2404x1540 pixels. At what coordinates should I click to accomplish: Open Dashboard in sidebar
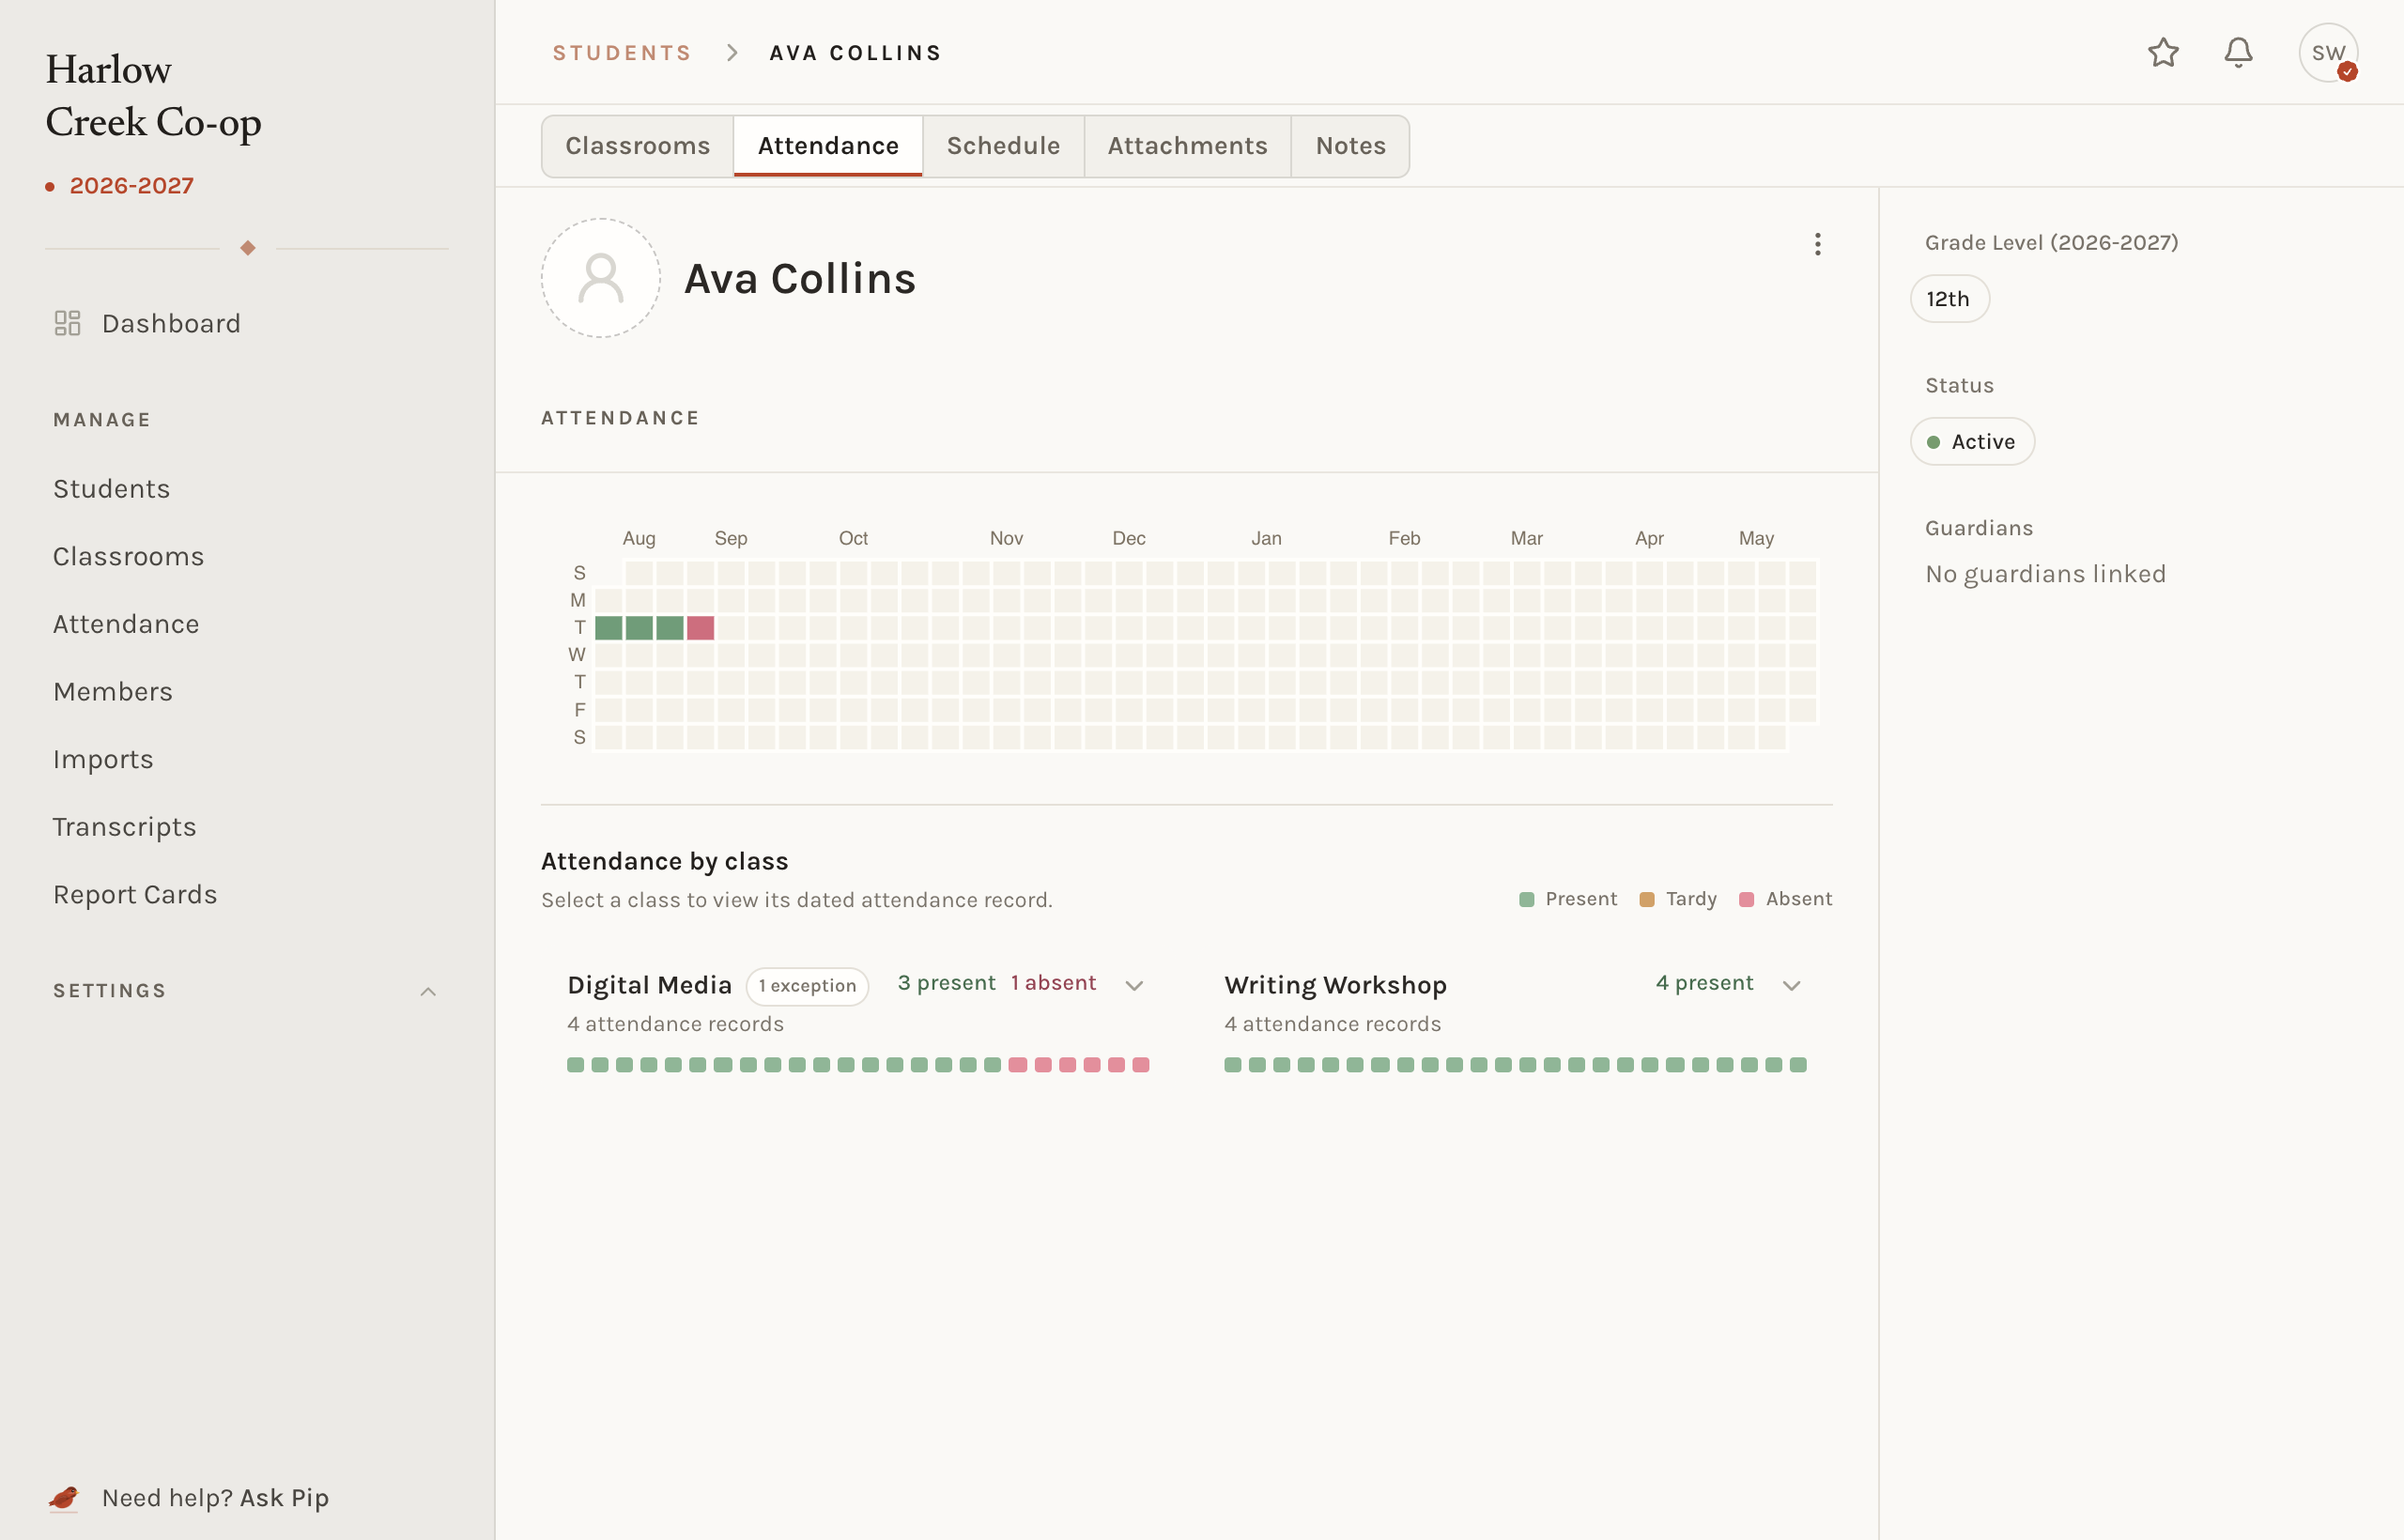point(171,323)
